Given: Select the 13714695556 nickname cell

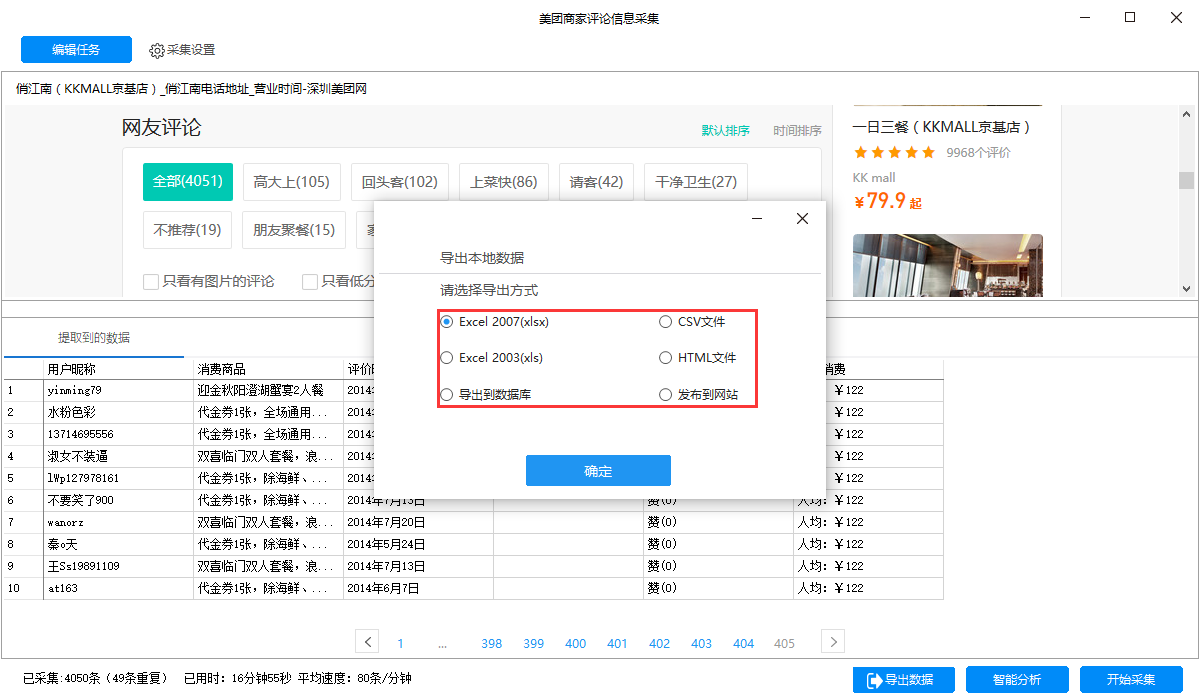Looking at the screenshot, I should (x=119, y=434).
